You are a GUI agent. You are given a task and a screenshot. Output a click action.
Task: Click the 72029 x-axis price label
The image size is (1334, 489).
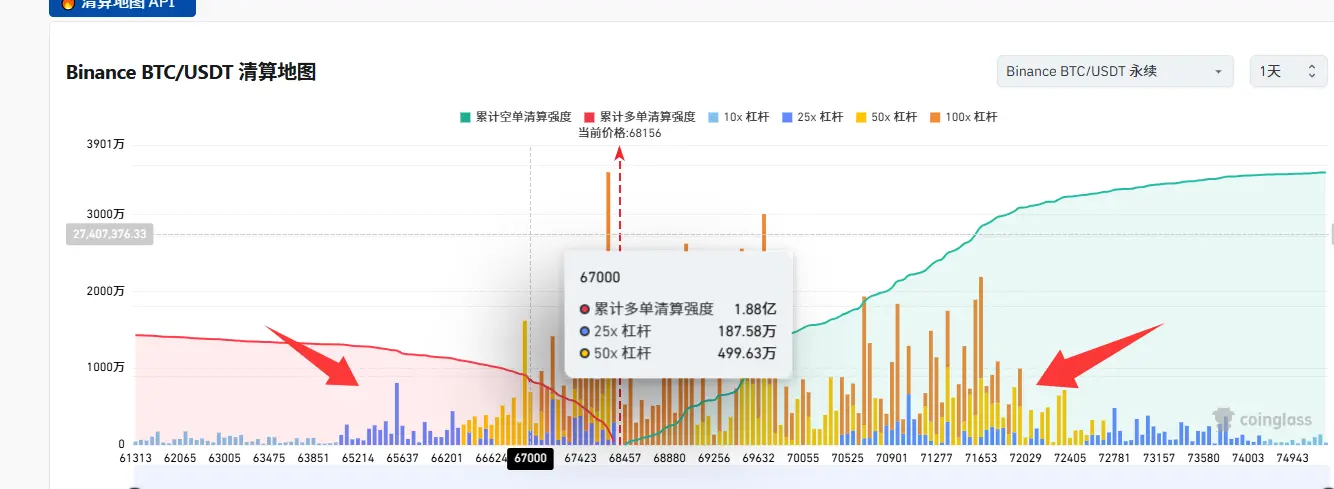click(x=1025, y=458)
